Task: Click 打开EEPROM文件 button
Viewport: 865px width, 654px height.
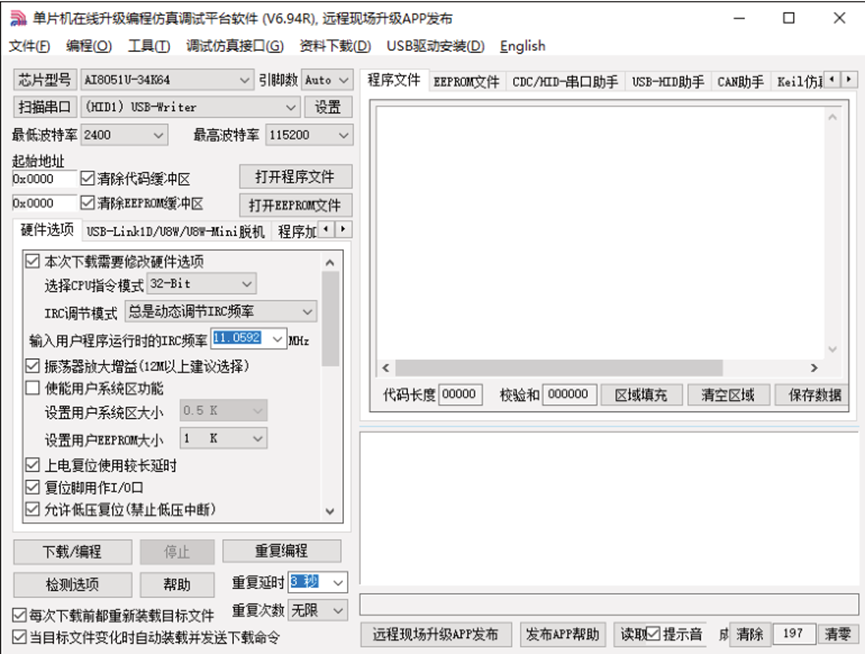Action: [296, 206]
